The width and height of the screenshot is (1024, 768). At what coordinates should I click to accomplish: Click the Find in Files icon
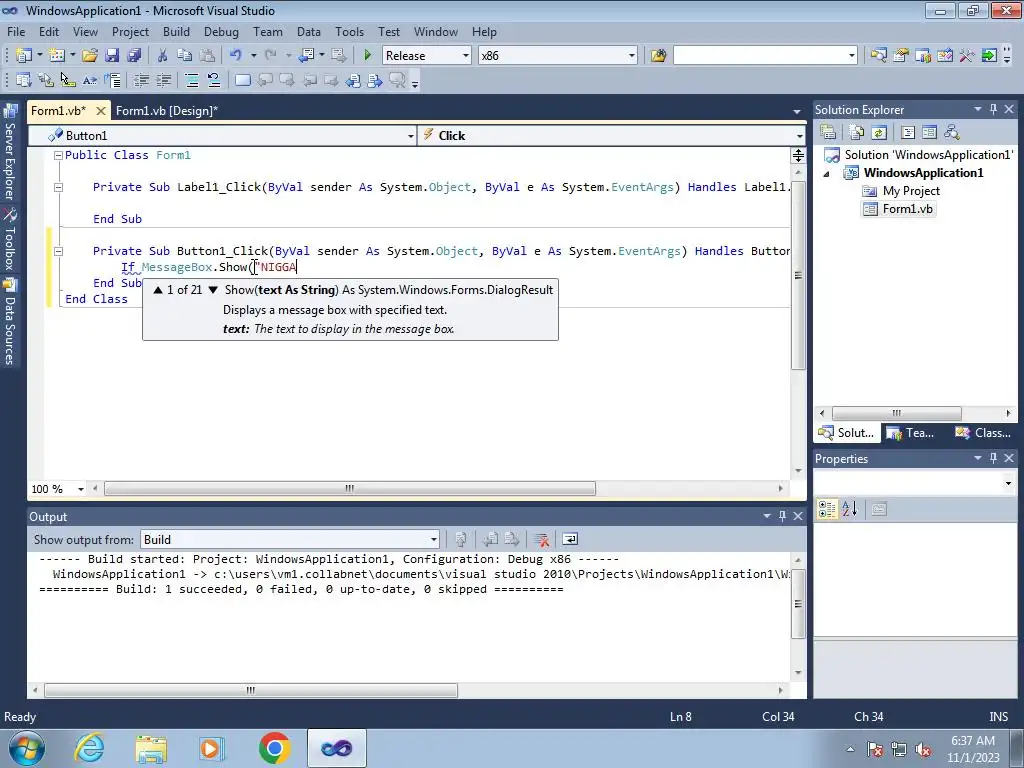point(658,56)
